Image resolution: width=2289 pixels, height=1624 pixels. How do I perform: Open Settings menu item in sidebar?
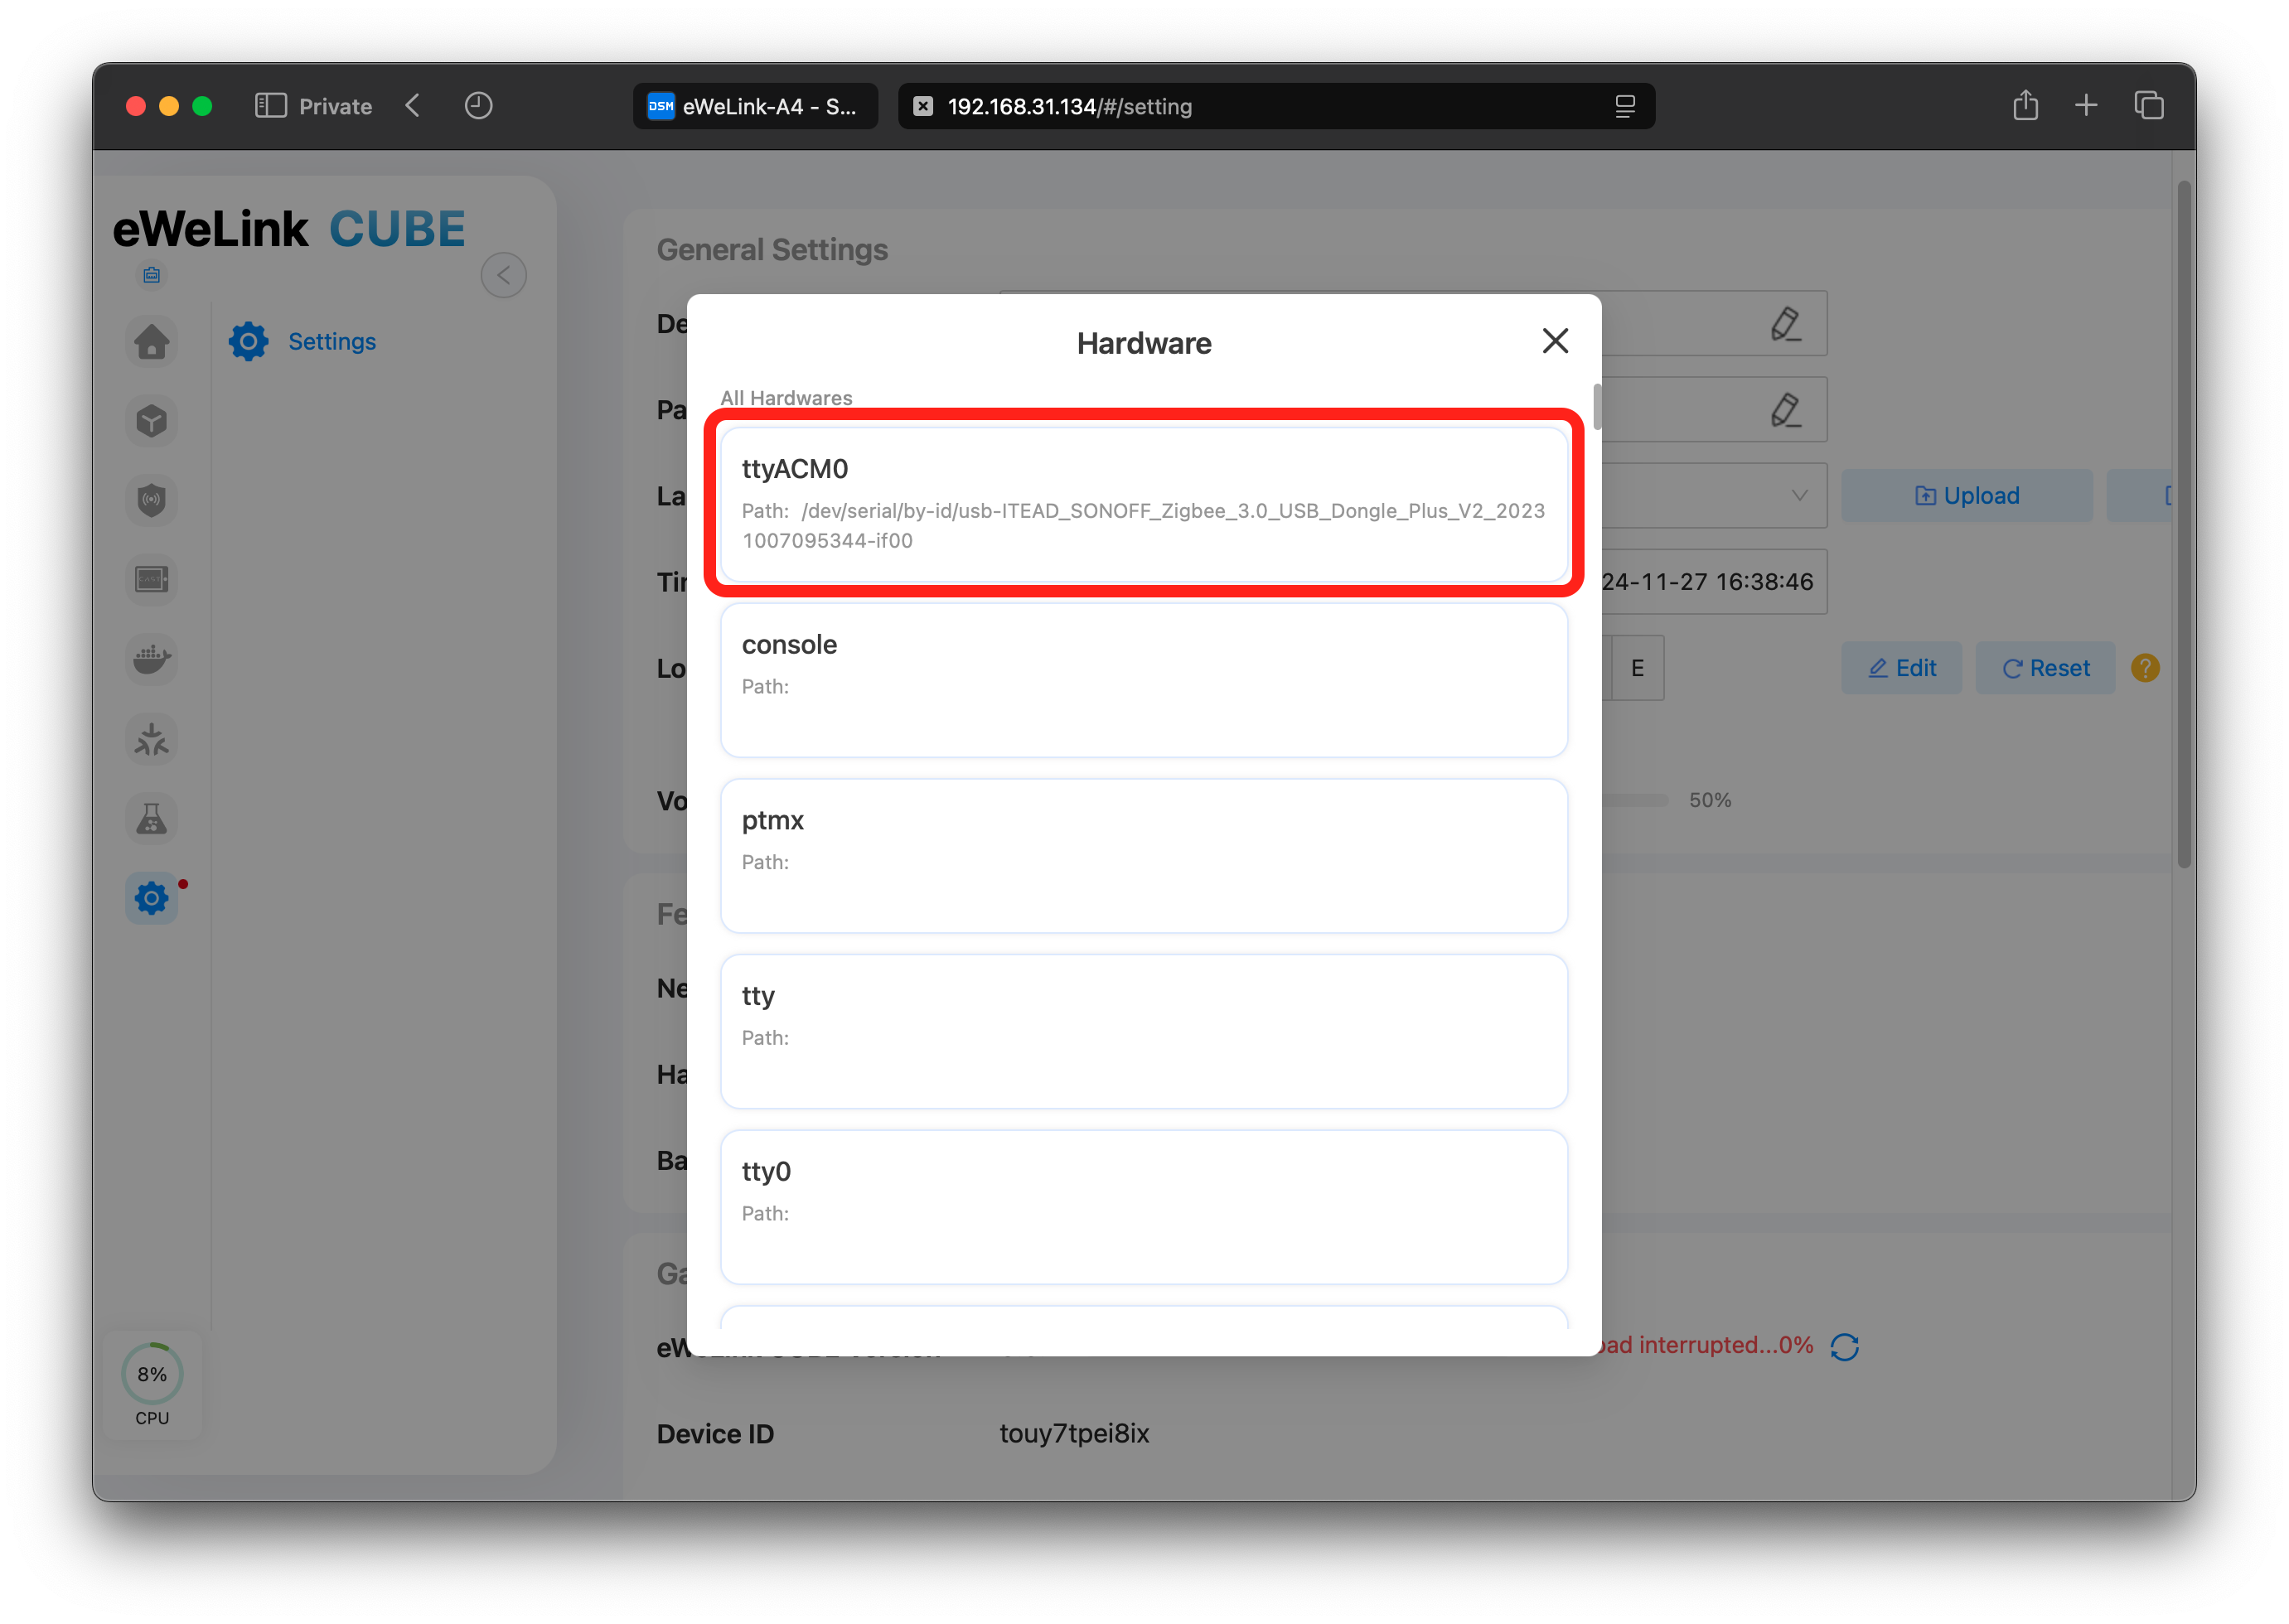[331, 341]
